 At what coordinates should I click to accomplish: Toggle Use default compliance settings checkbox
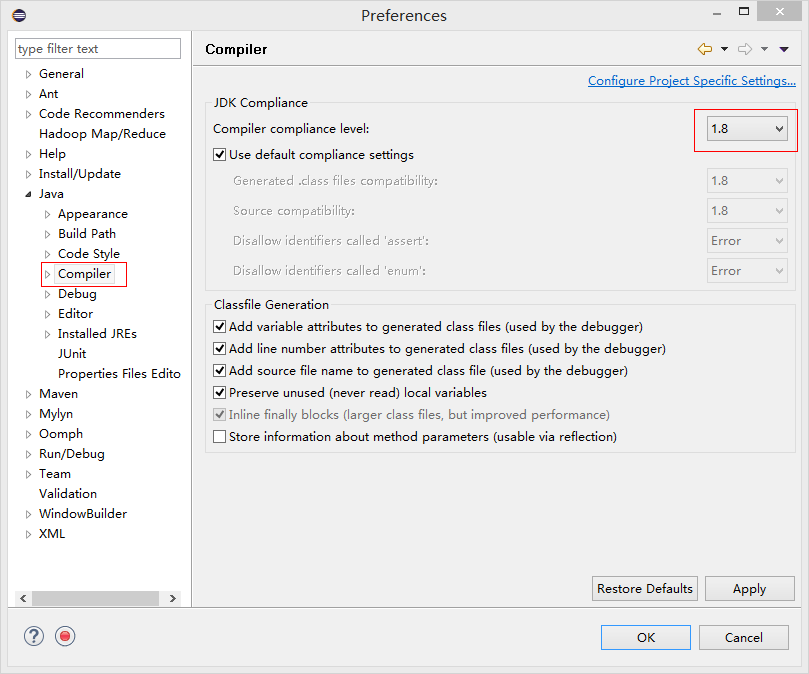click(219, 155)
